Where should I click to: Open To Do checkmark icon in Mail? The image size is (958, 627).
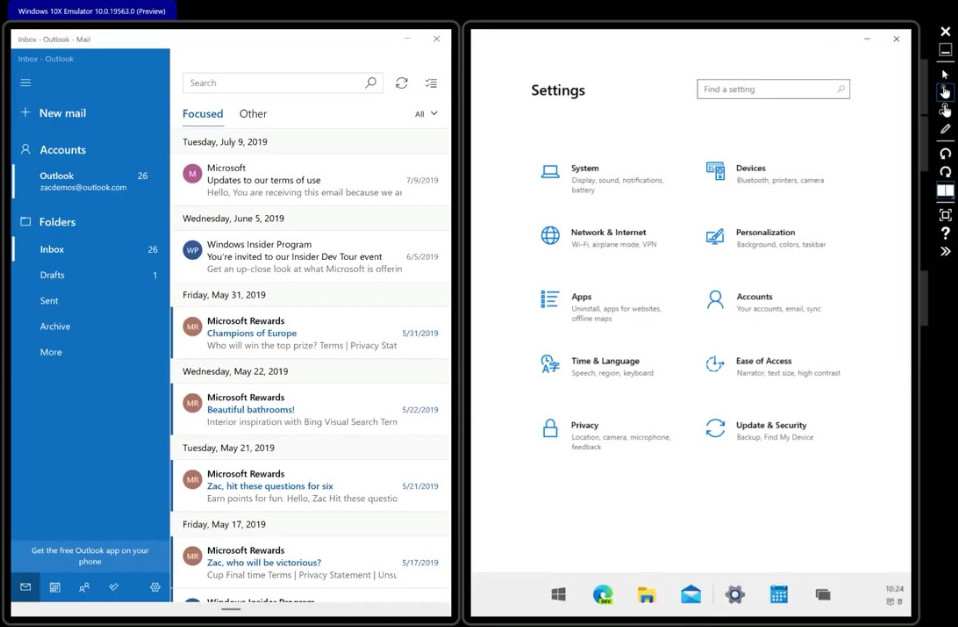coord(114,587)
